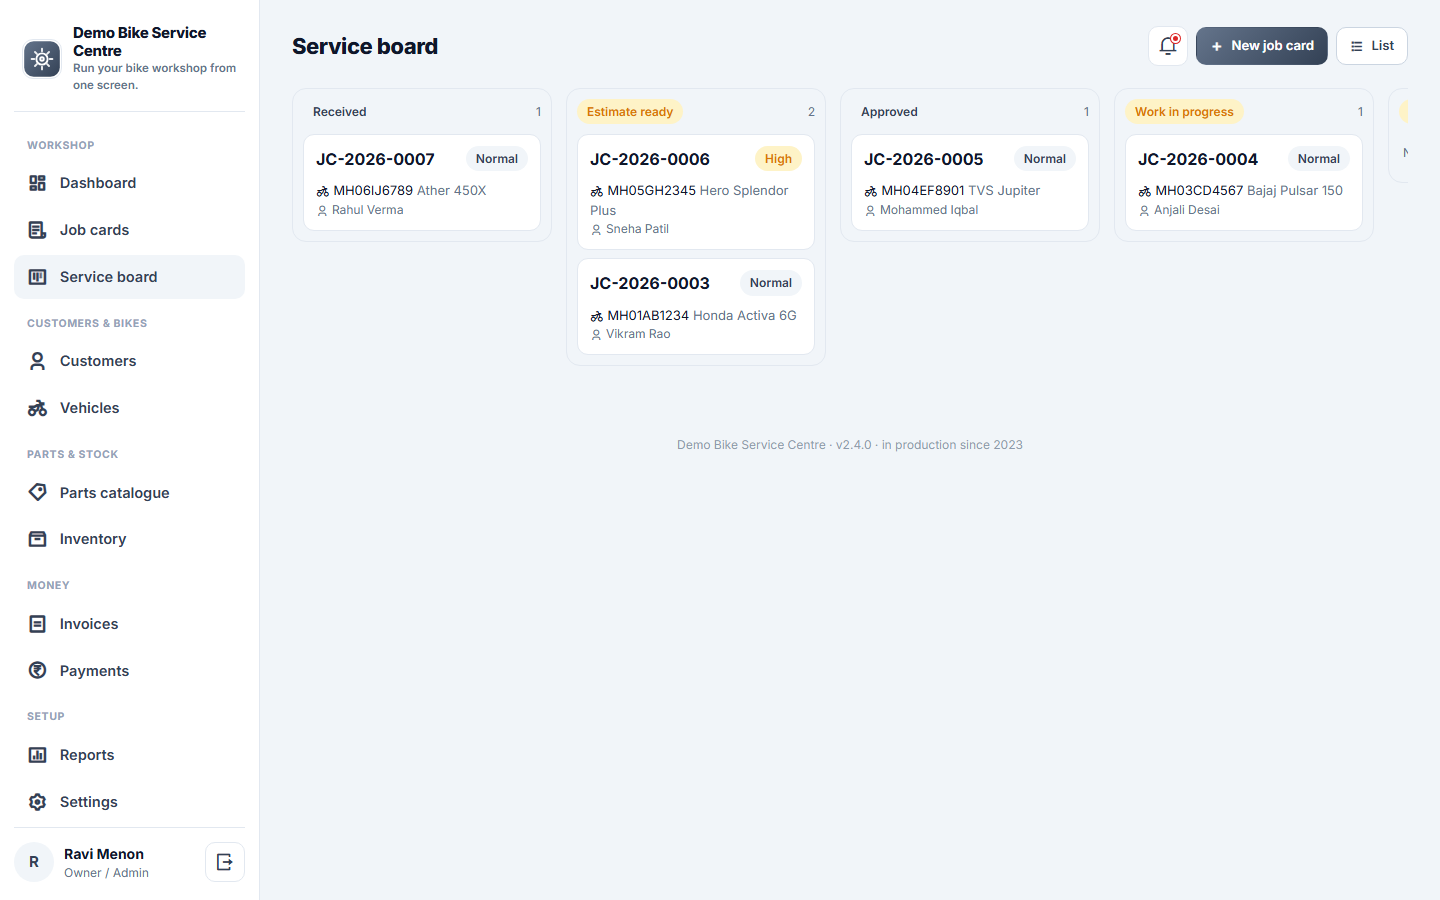Click the Received column header

[x=340, y=112]
